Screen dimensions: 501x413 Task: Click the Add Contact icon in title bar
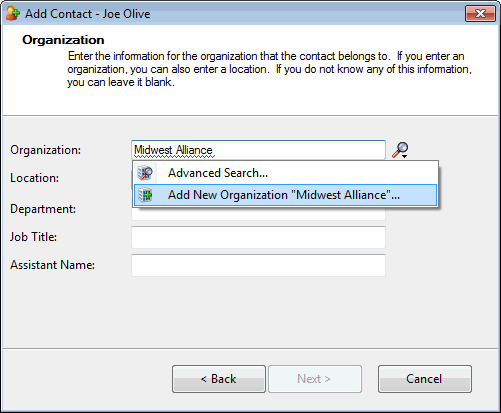pyautogui.click(x=13, y=14)
